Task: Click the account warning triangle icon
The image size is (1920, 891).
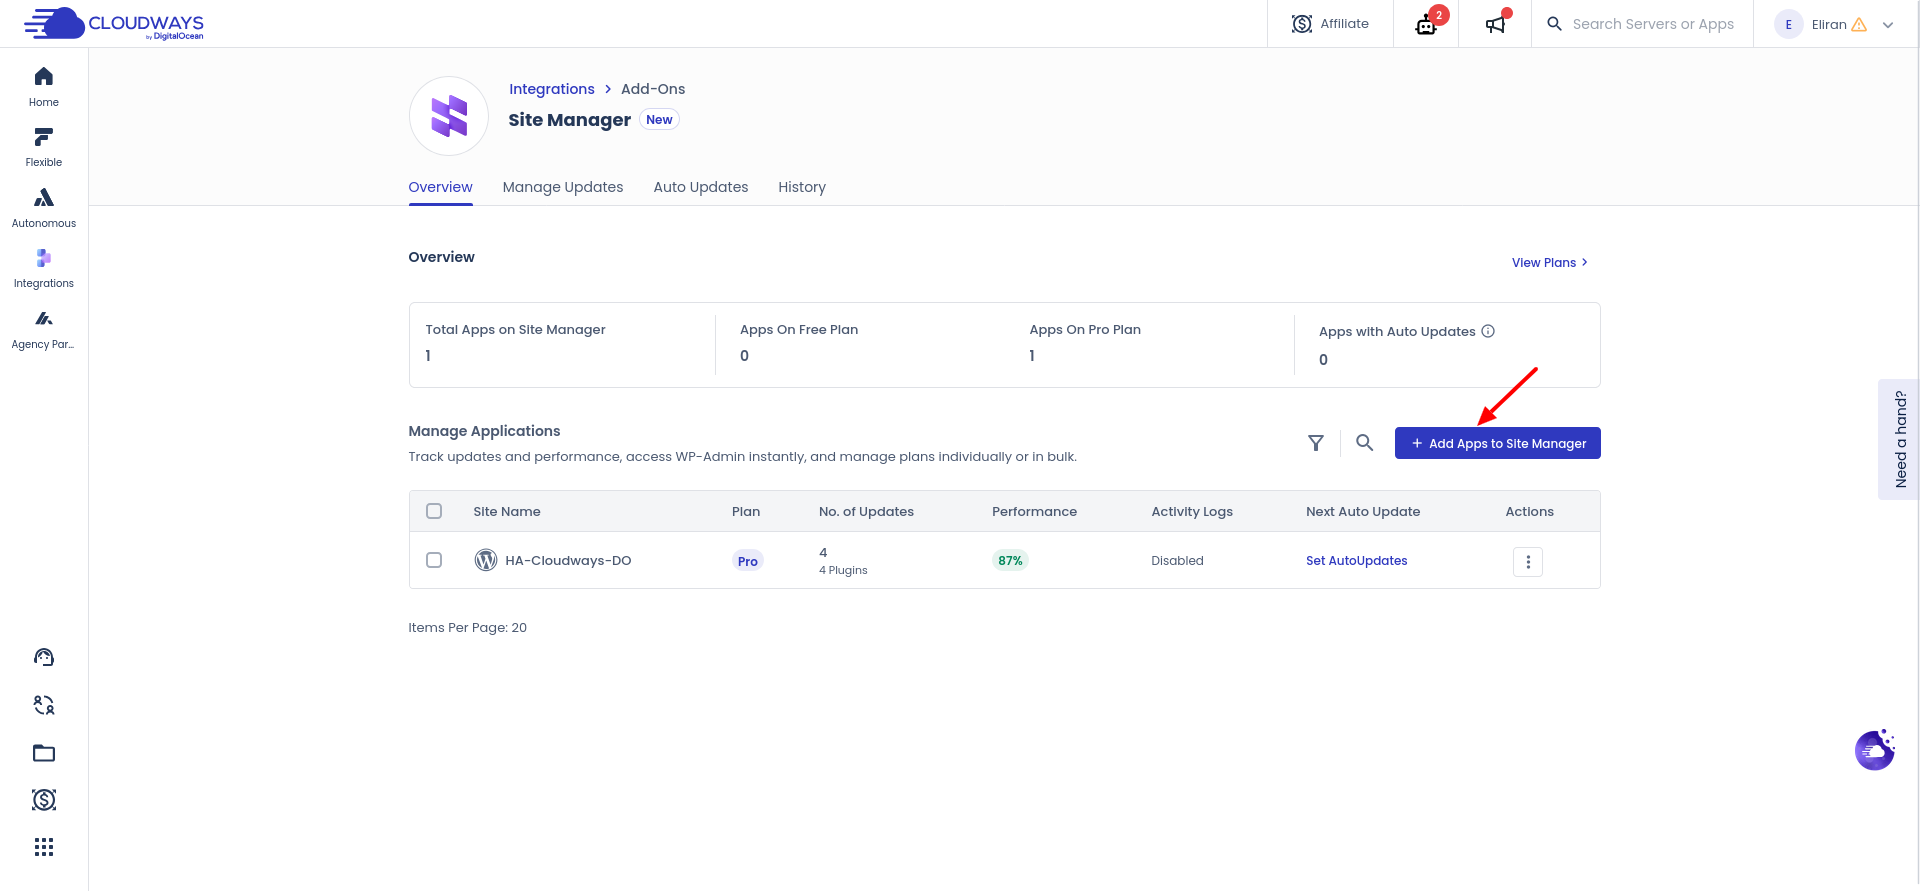Action: (1859, 25)
